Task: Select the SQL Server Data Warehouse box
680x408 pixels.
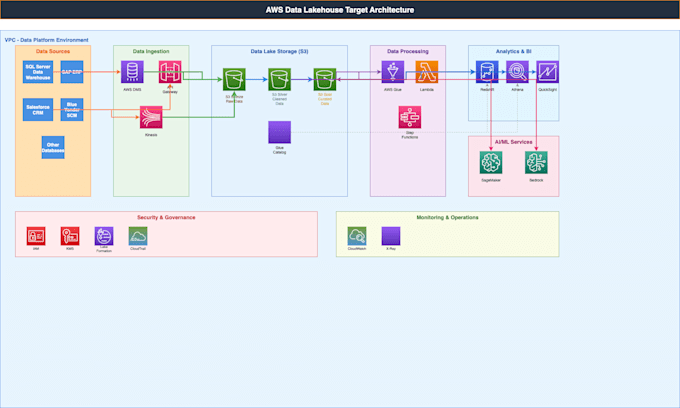Action: tap(38, 72)
